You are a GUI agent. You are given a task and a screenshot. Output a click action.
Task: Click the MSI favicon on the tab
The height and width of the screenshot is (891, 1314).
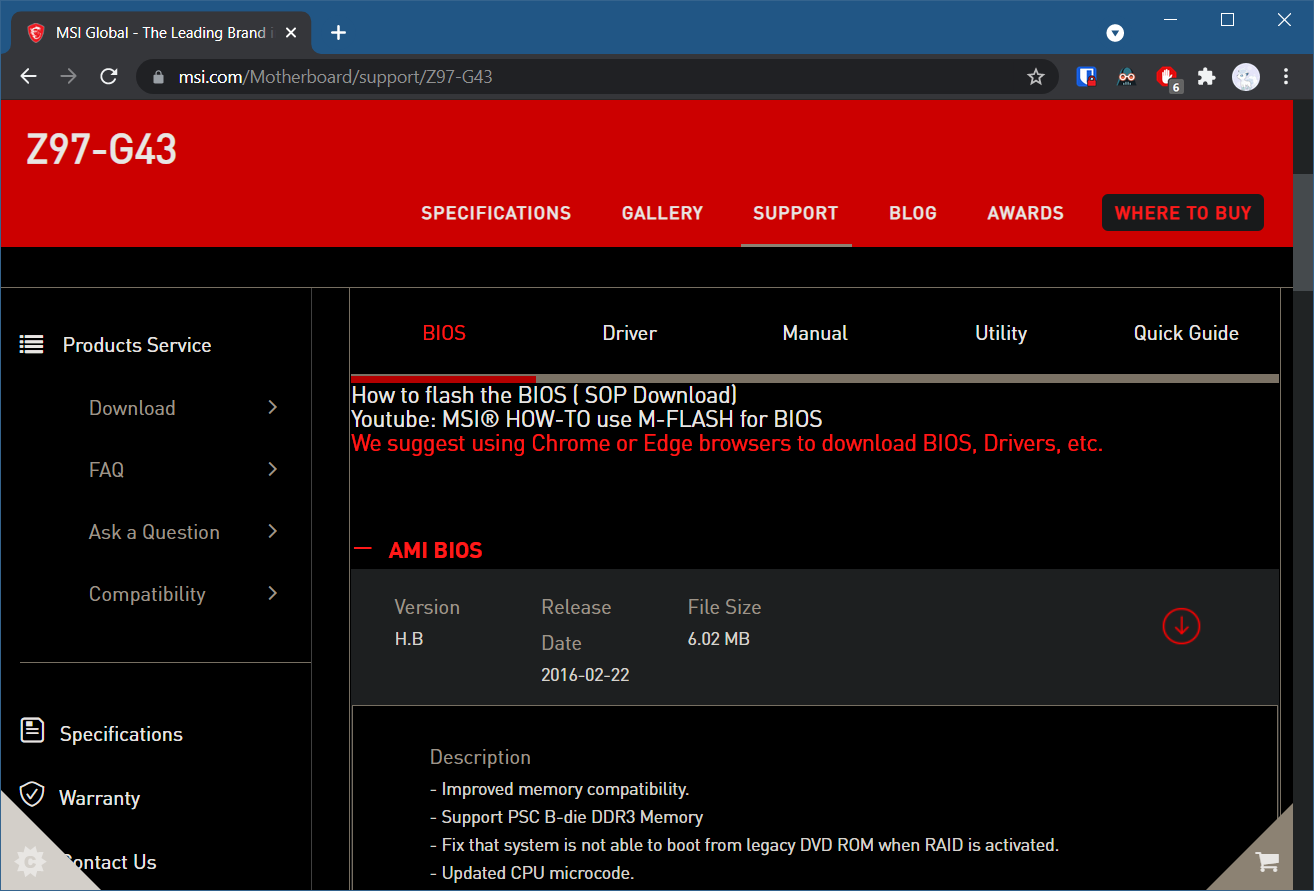click(x=35, y=32)
